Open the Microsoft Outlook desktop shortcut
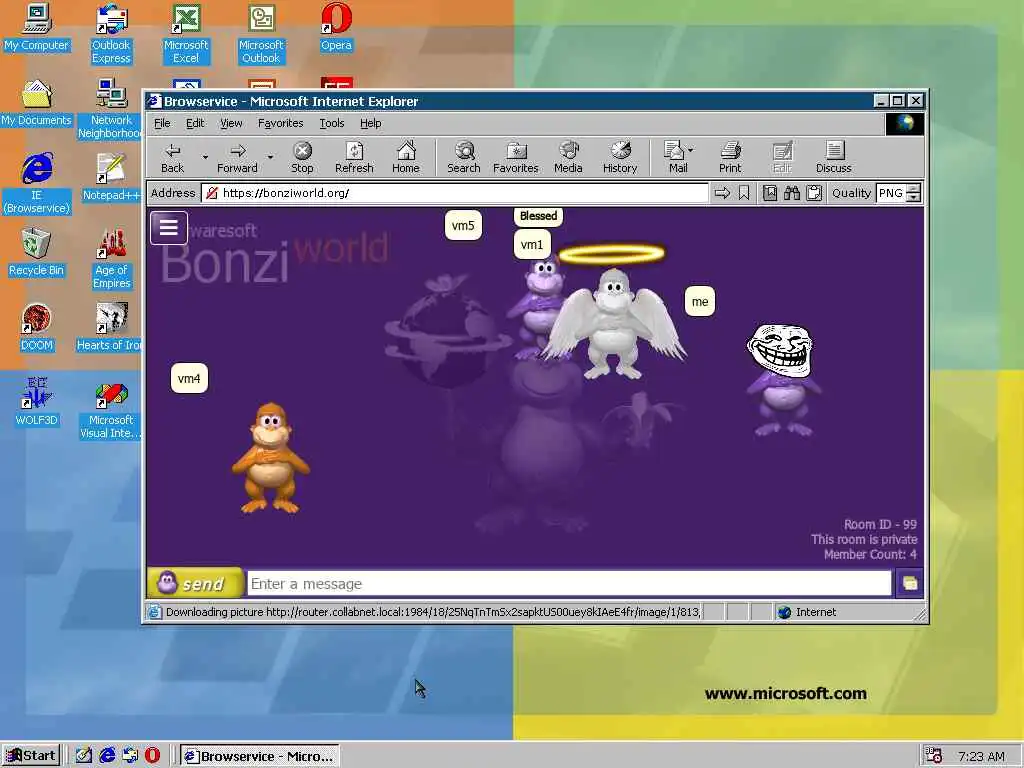This screenshot has width=1024, height=768. pos(261,33)
